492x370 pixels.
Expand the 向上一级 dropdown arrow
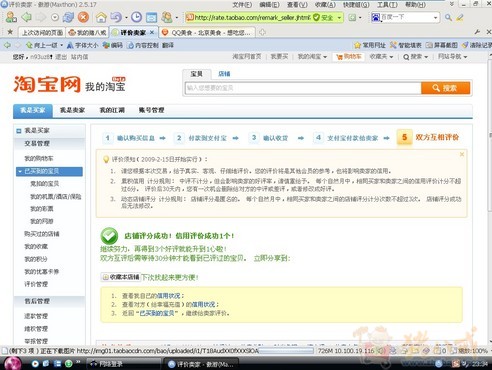(x=61, y=45)
